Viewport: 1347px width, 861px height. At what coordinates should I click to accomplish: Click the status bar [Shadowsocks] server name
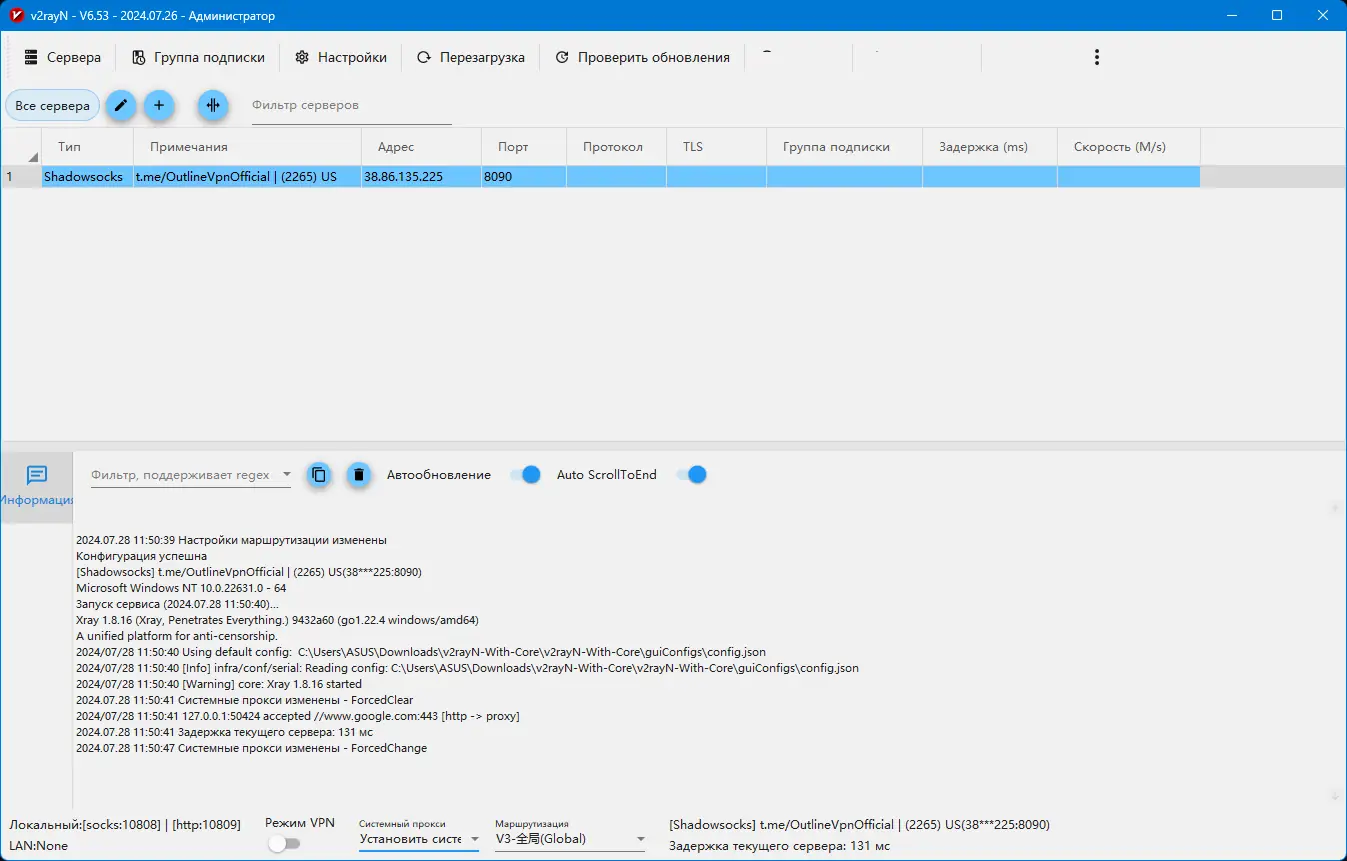(x=859, y=825)
